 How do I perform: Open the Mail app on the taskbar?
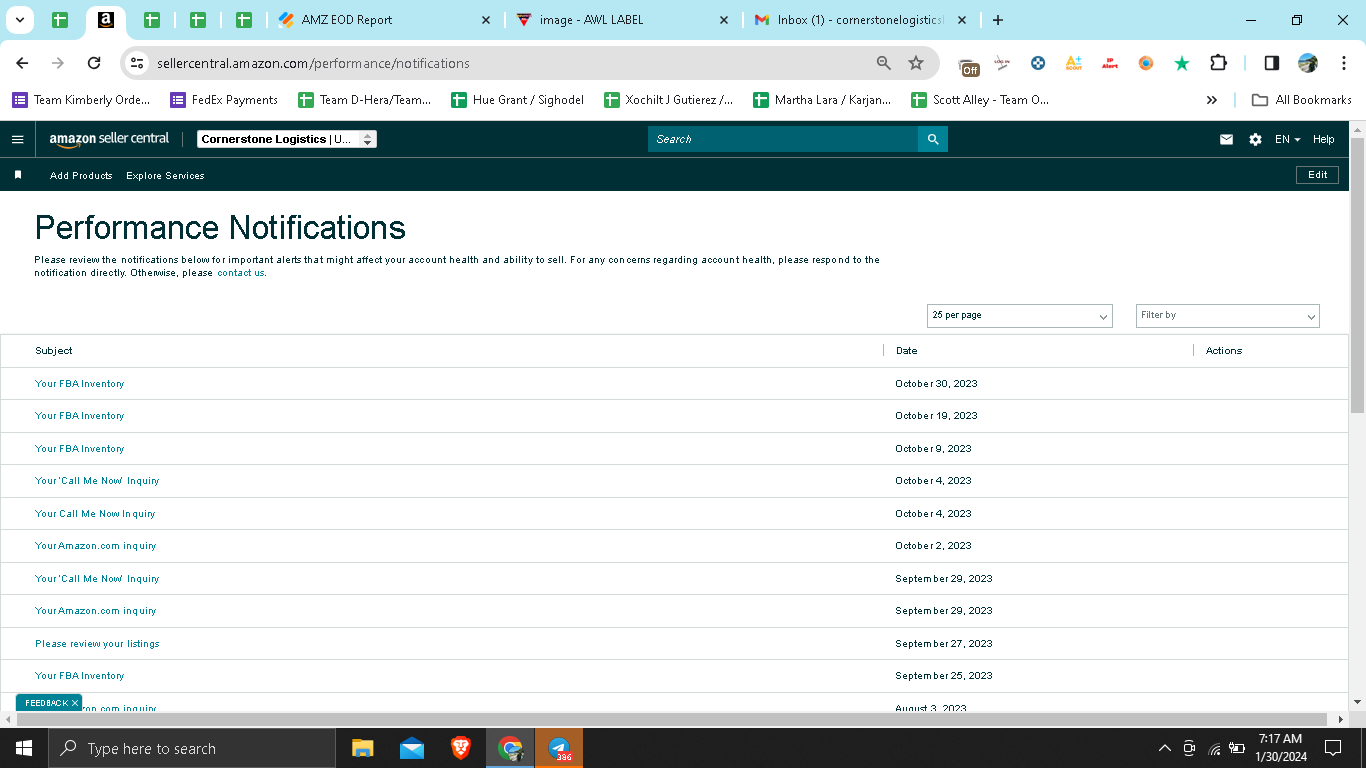click(x=411, y=748)
